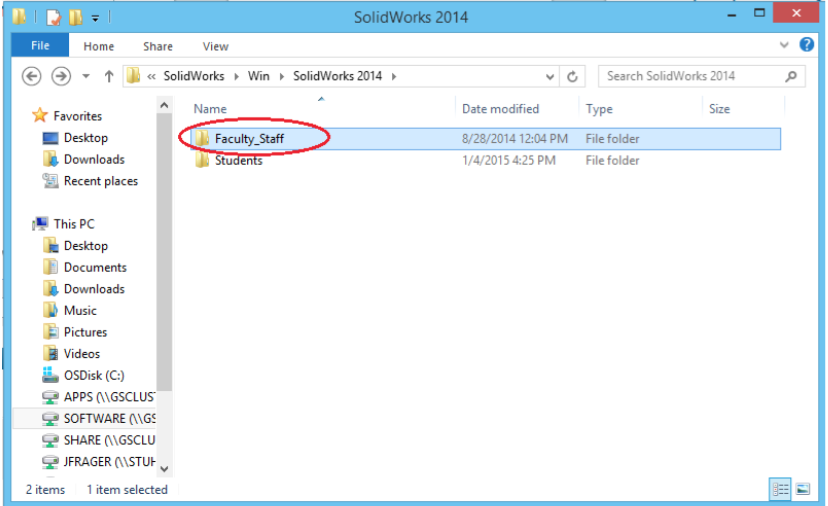Image resolution: width=828 pixels, height=506 pixels.
Task: Go up one folder level
Action: (109, 76)
